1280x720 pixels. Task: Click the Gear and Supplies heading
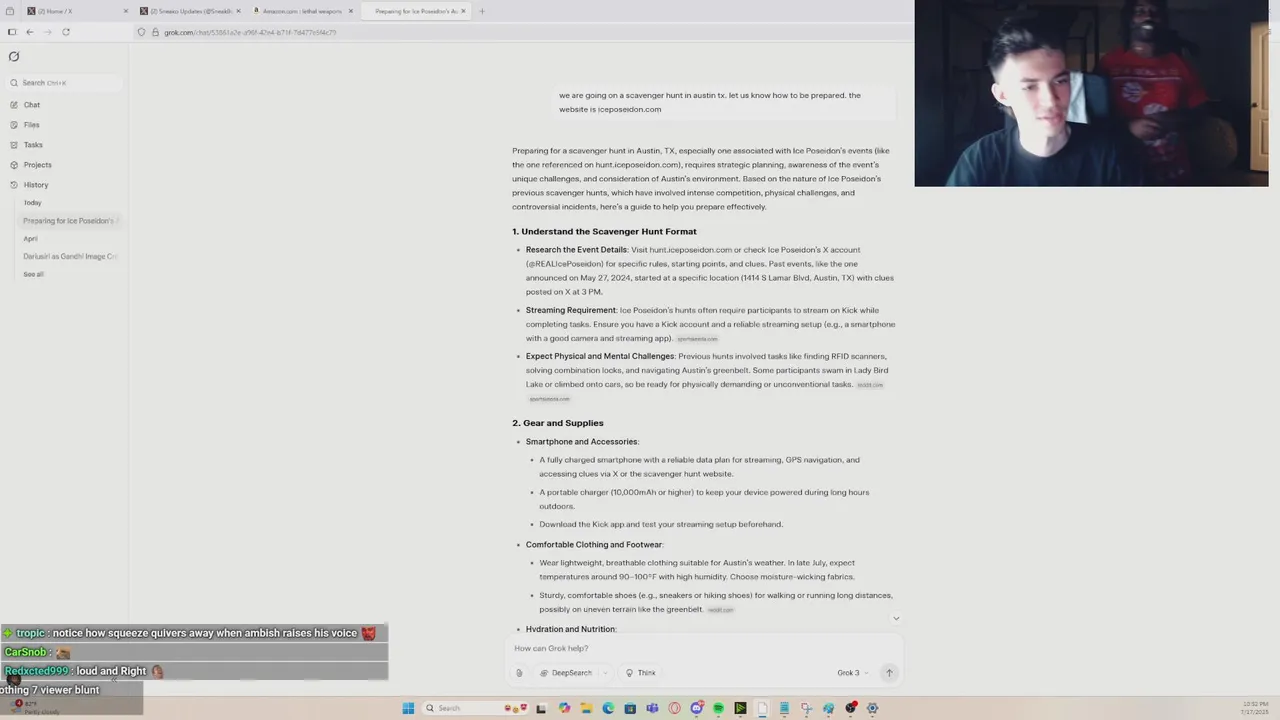point(558,423)
